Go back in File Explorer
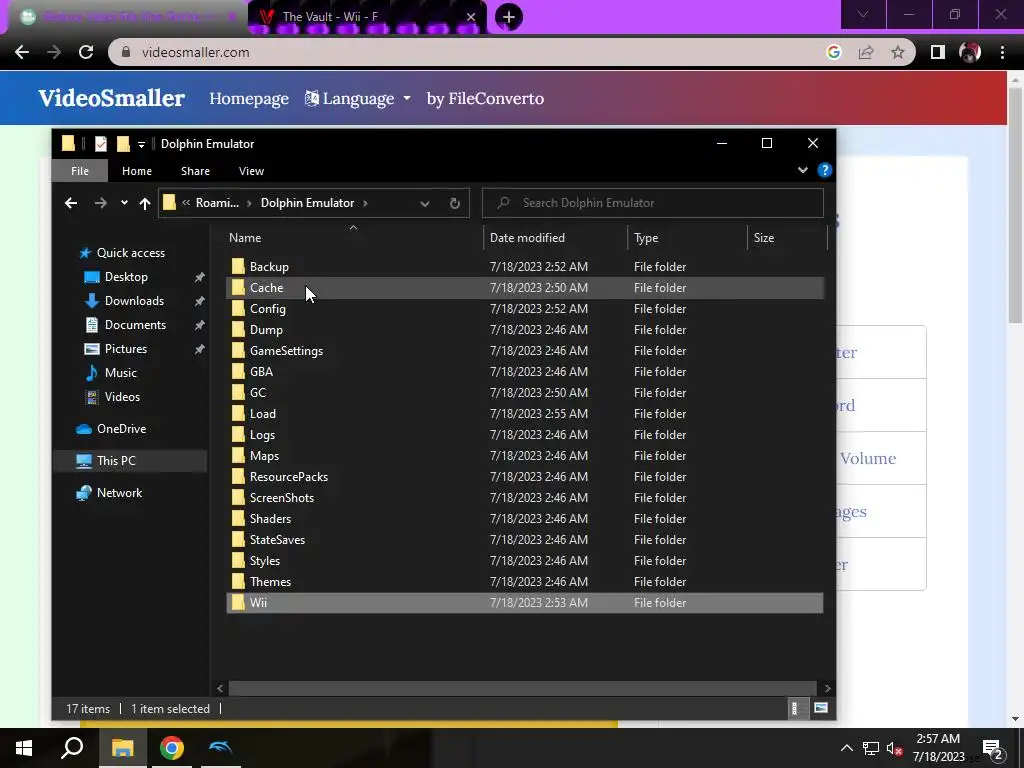The height and width of the screenshot is (768, 1024). [x=71, y=203]
